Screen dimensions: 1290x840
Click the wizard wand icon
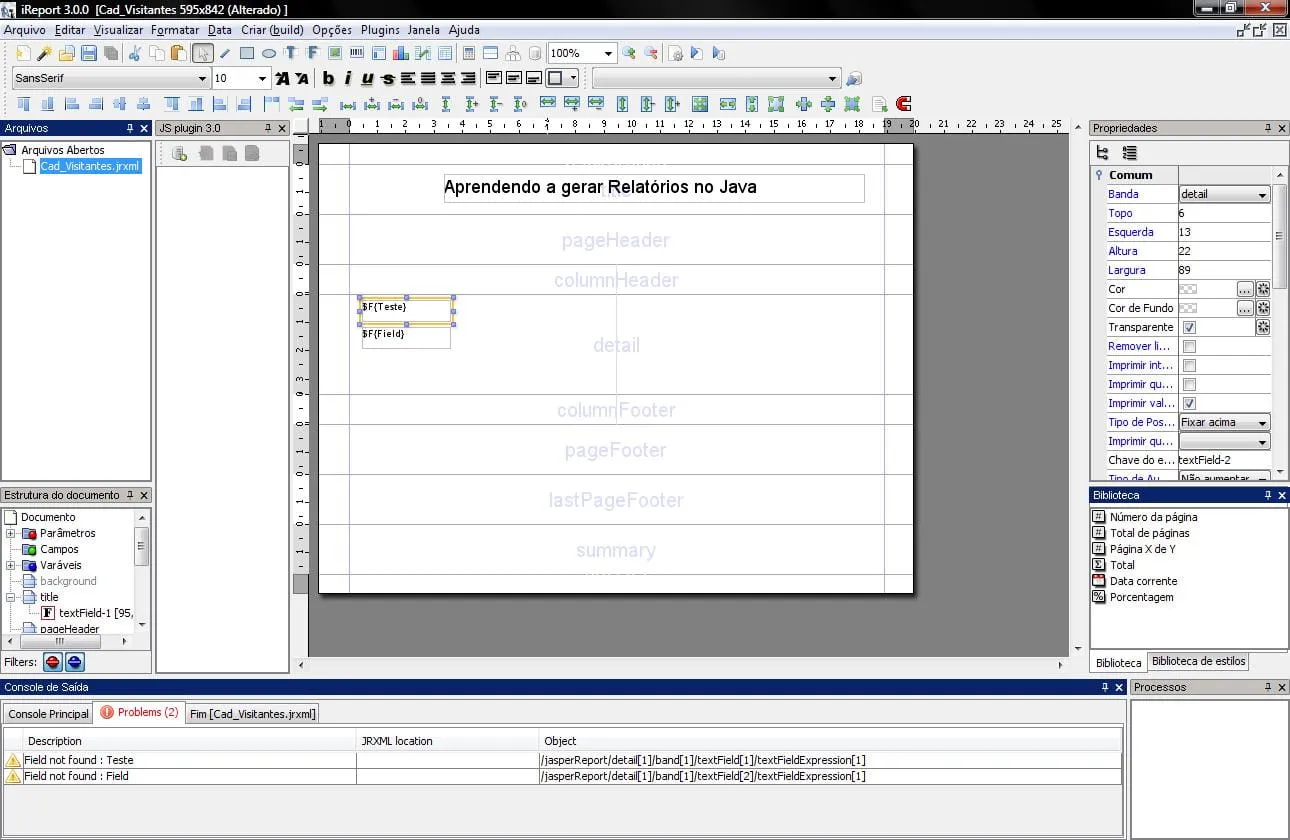pyautogui.click(x=44, y=53)
